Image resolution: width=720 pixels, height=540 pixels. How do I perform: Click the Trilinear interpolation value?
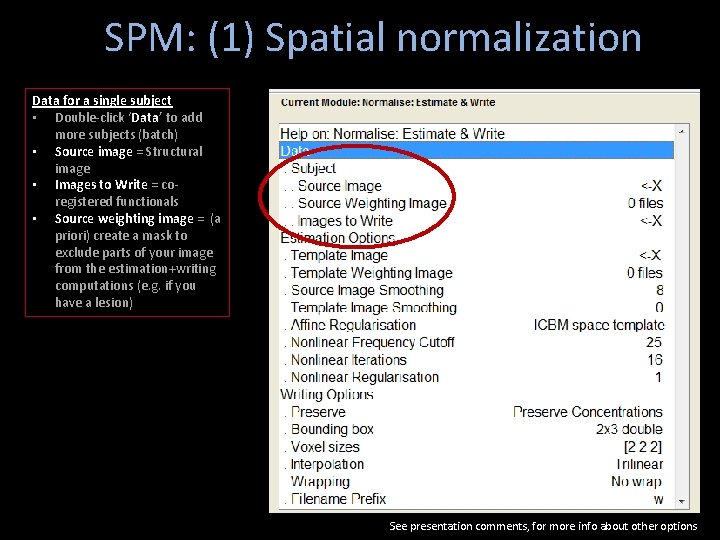pos(639,464)
